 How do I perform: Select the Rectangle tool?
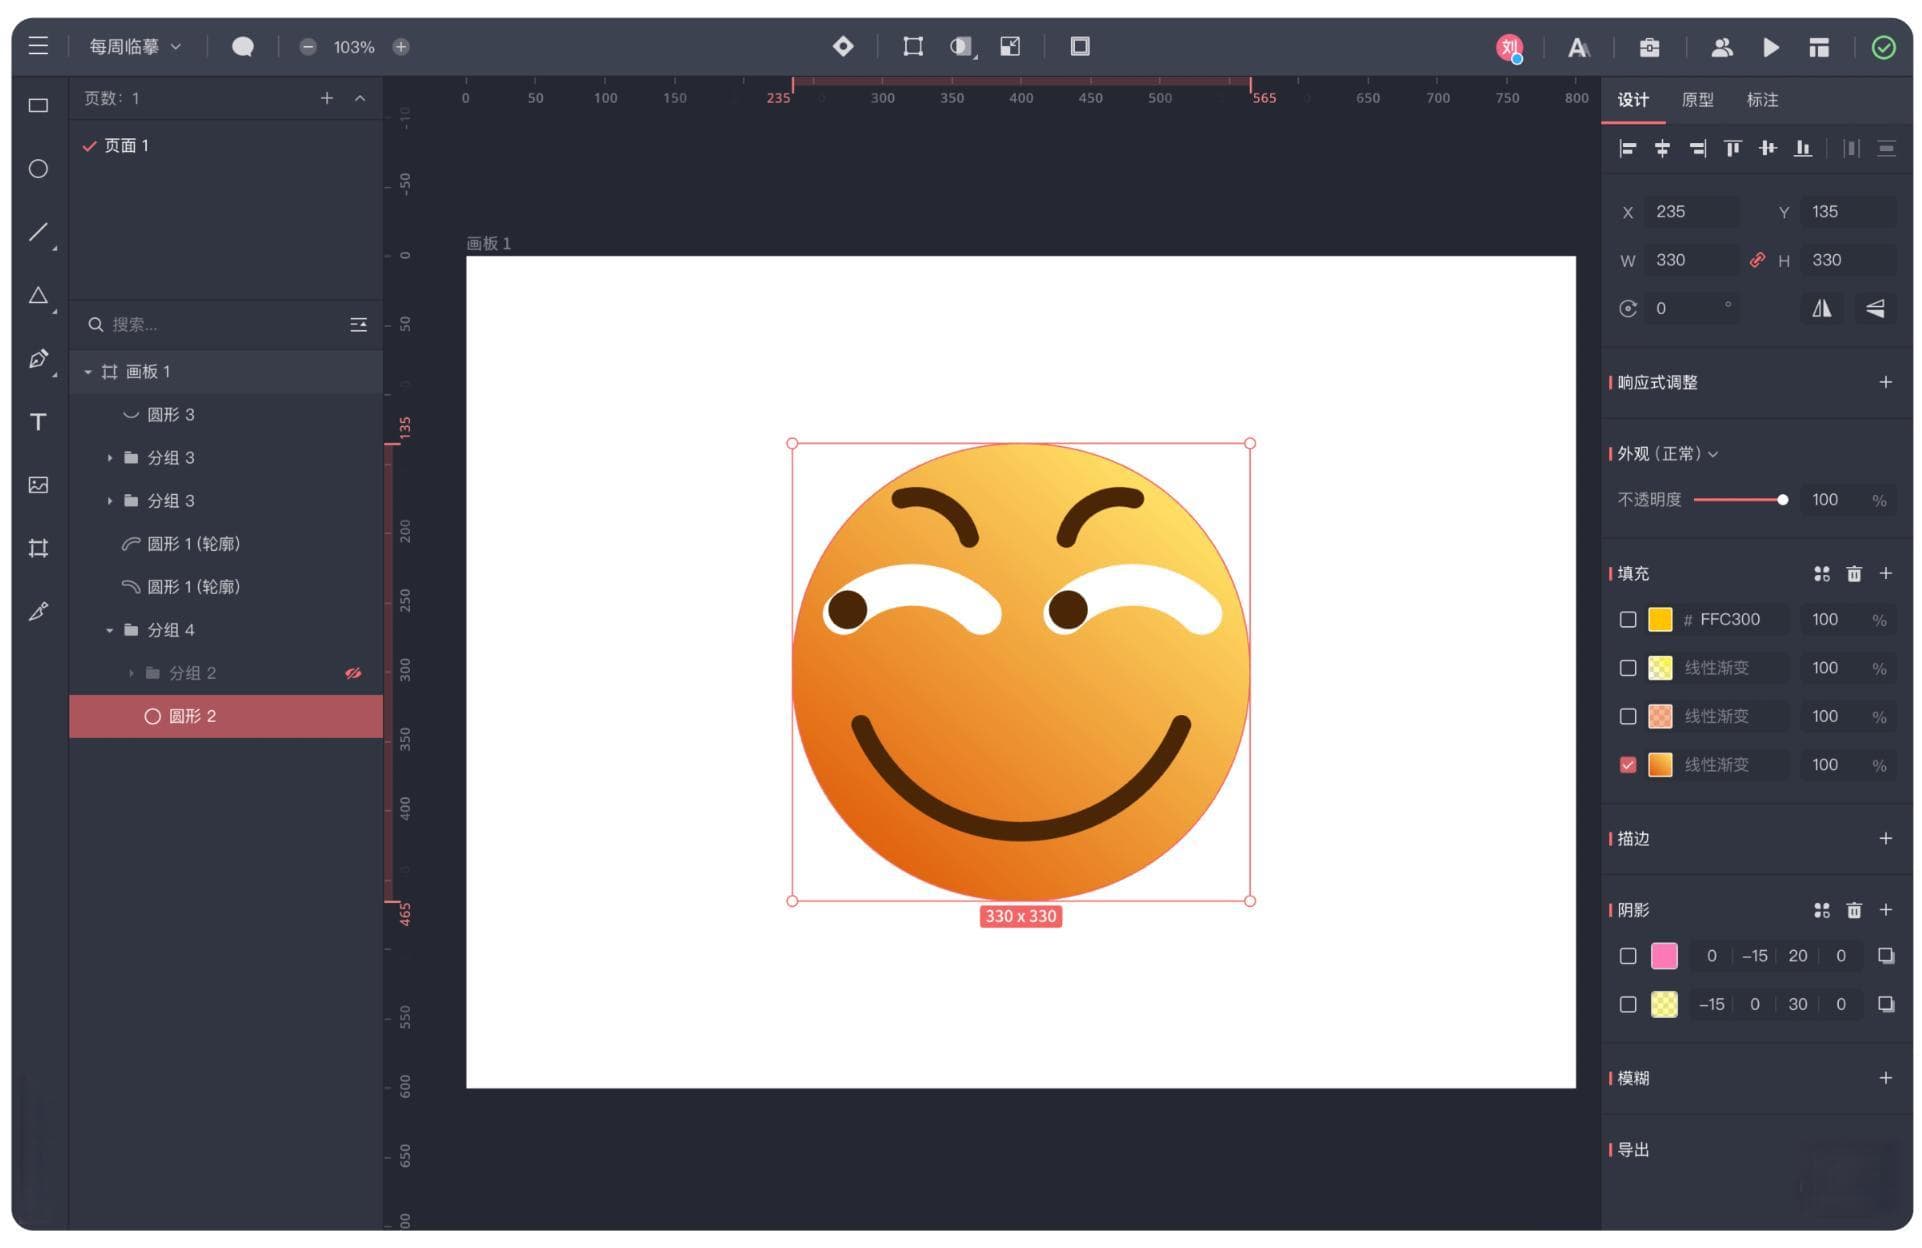point(38,105)
